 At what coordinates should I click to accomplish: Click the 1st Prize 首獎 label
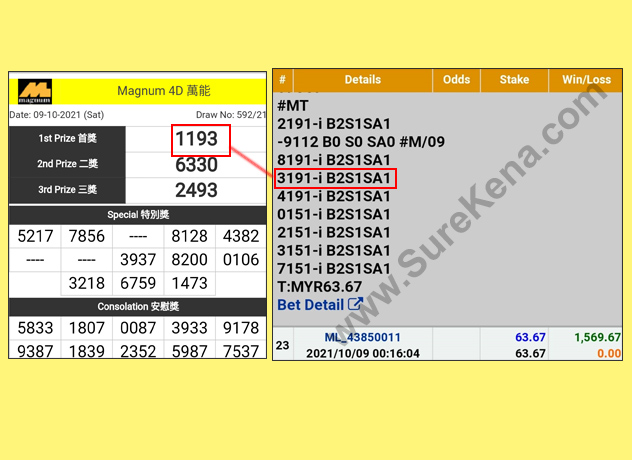(x=67, y=138)
